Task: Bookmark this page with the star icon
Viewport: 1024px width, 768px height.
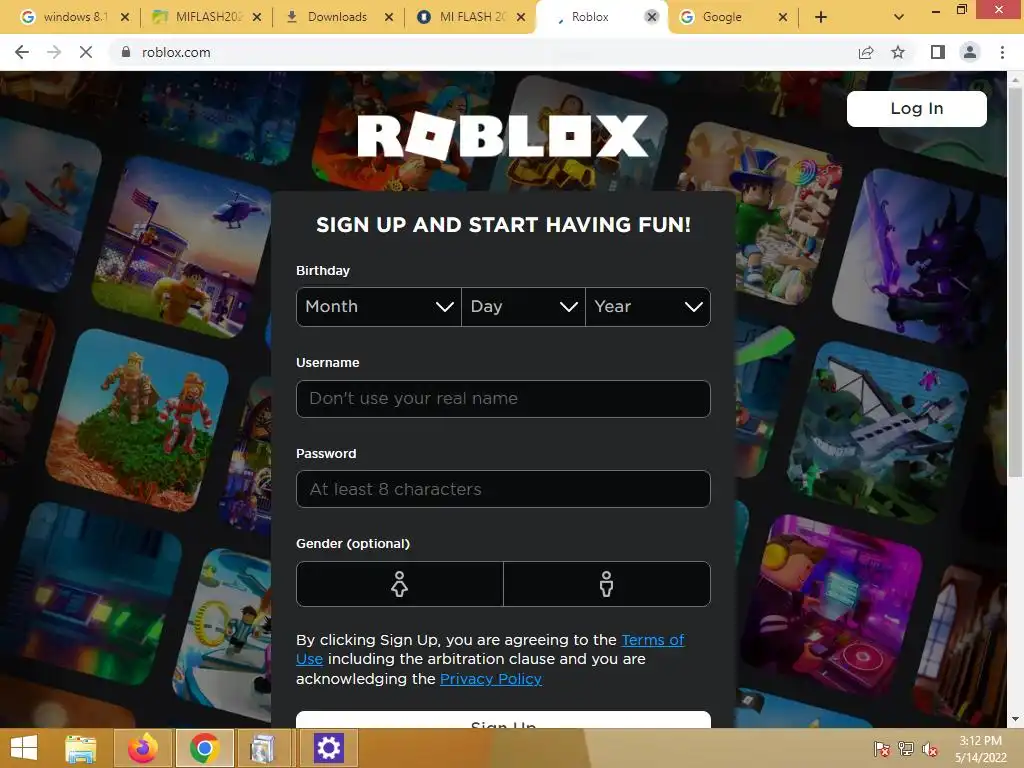Action: [898, 52]
